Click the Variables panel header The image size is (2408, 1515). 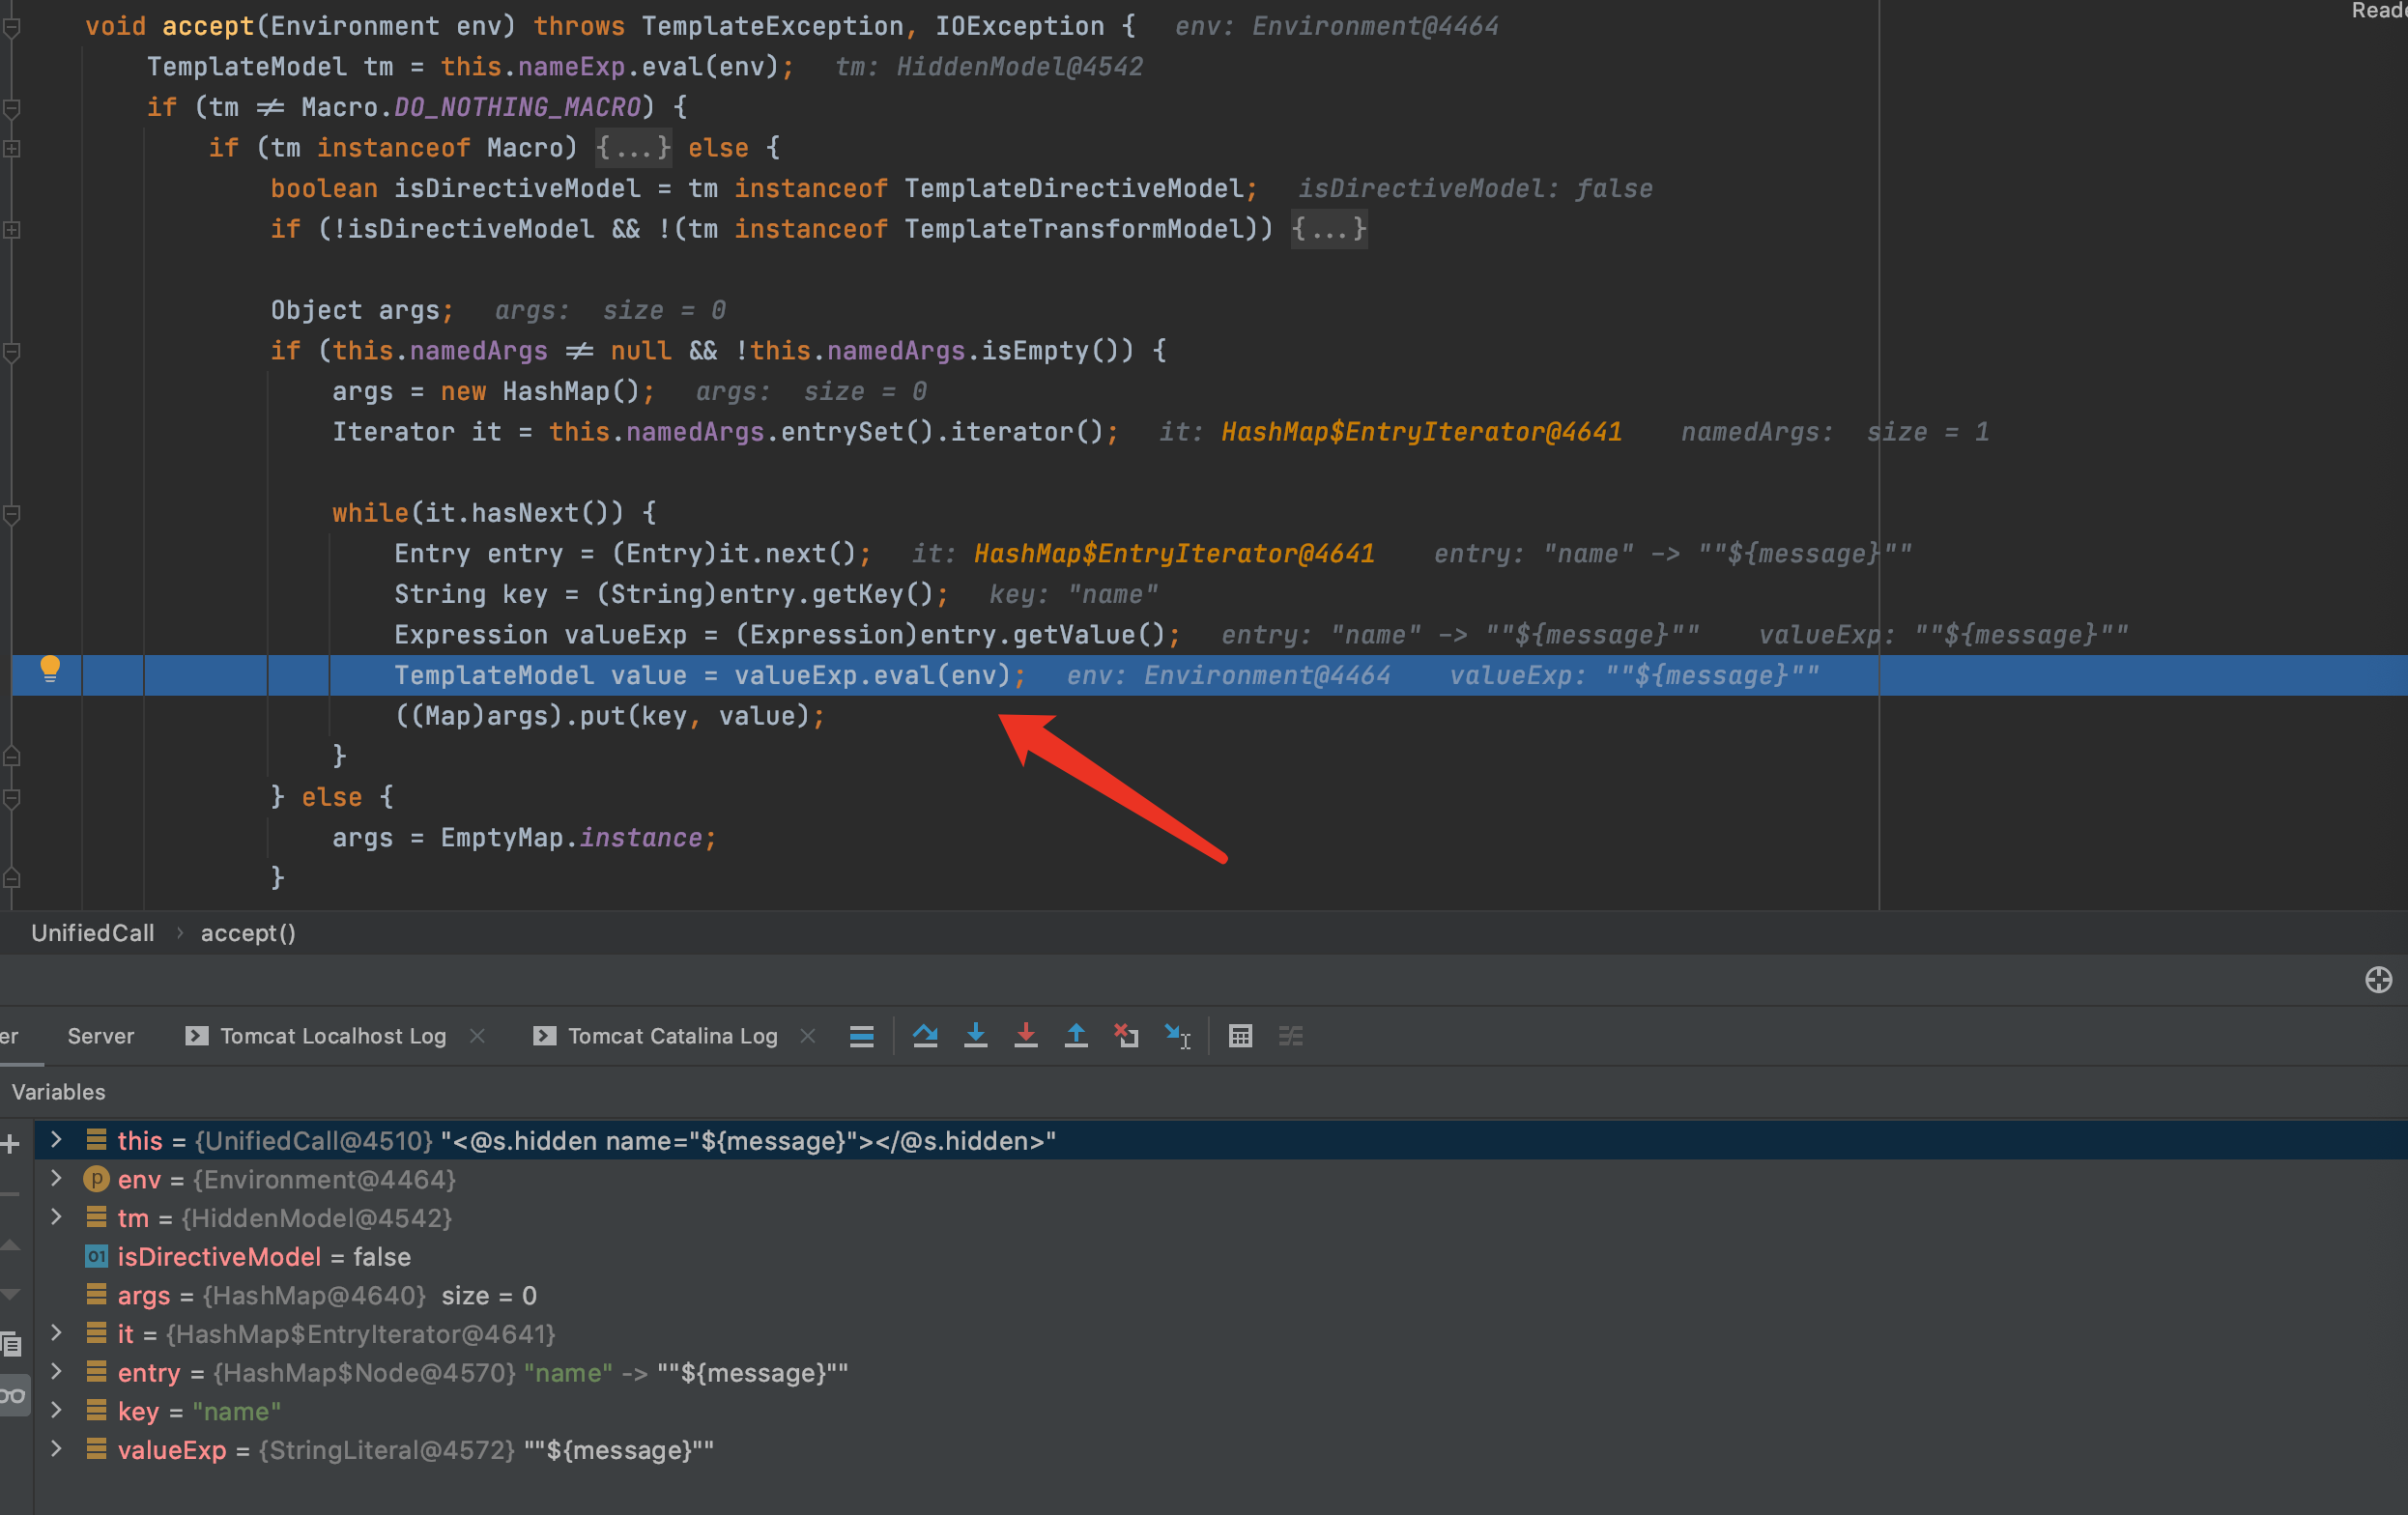tap(58, 1092)
